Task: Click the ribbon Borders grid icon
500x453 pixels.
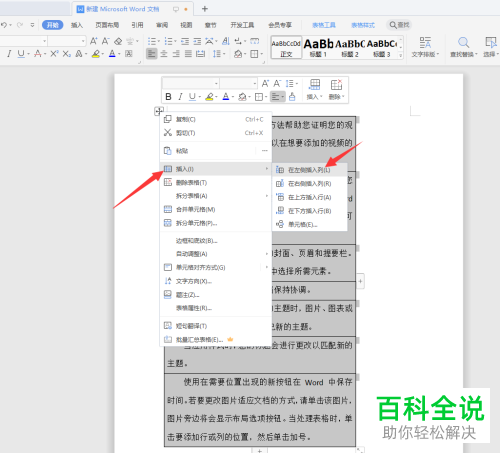Action: pos(254,54)
